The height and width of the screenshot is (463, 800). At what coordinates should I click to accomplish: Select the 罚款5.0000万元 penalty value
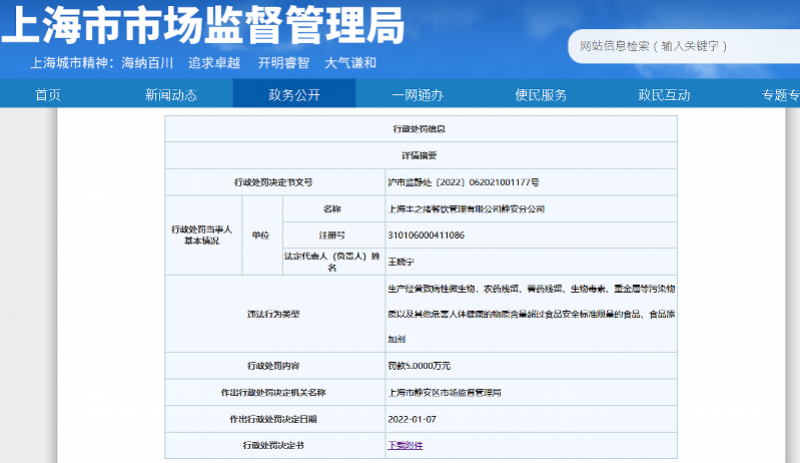coord(419,366)
